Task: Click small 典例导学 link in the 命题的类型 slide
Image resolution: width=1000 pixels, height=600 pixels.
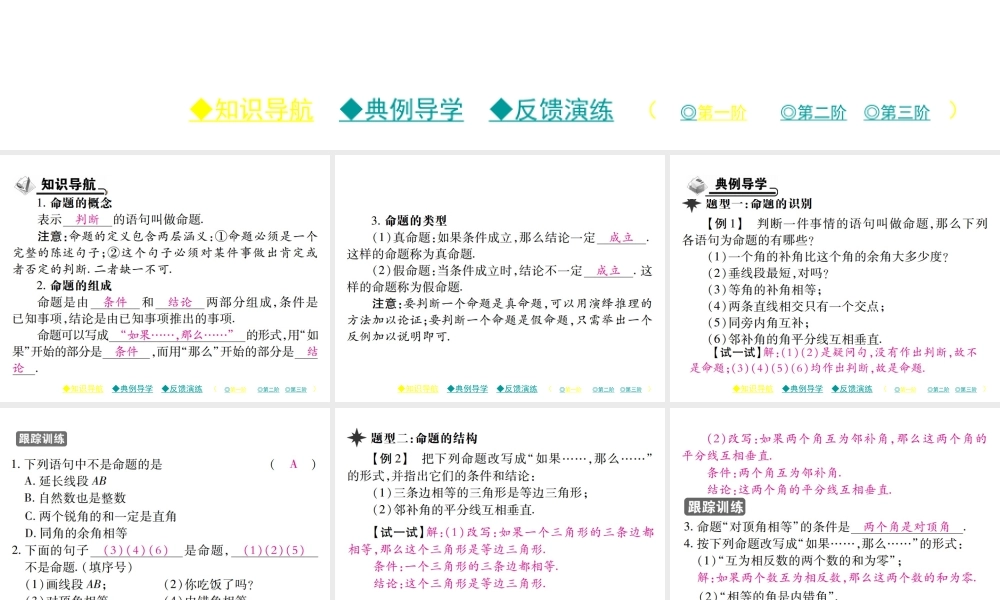Action: (467, 389)
